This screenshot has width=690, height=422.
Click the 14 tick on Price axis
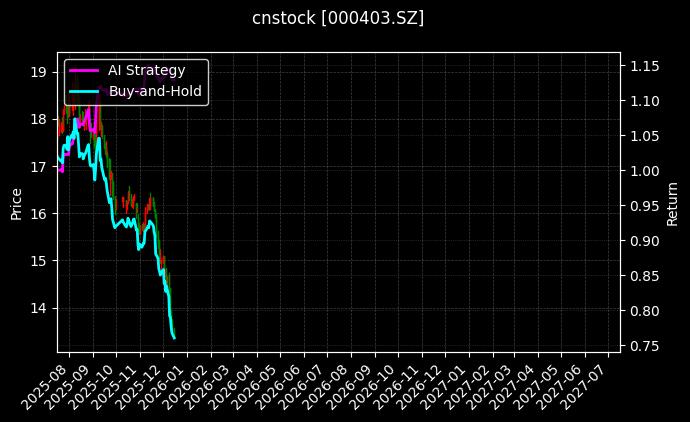coord(39,308)
